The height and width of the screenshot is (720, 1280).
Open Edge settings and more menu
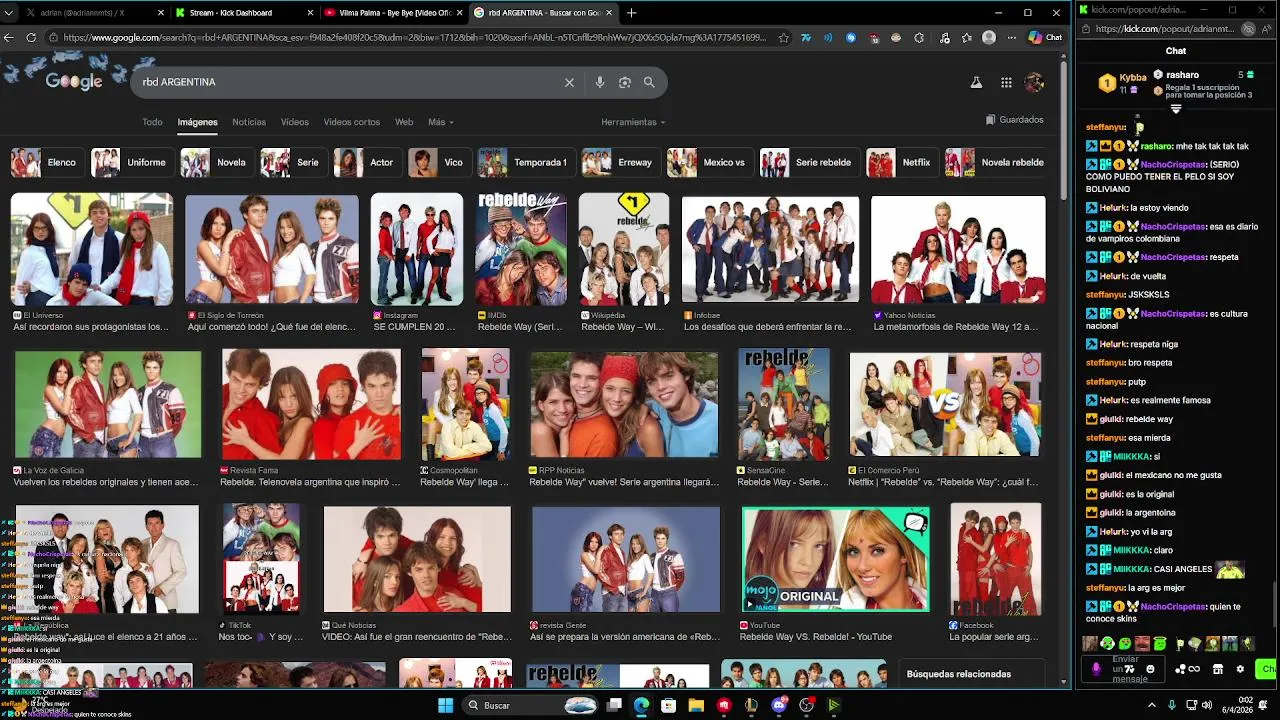click(x=1011, y=37)
